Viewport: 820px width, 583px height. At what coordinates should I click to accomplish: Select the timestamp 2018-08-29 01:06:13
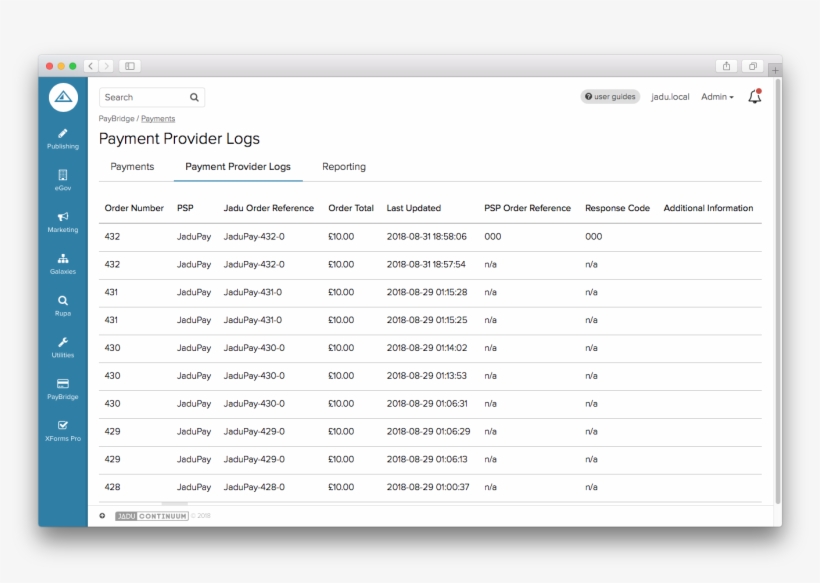(x=427, y=459)
